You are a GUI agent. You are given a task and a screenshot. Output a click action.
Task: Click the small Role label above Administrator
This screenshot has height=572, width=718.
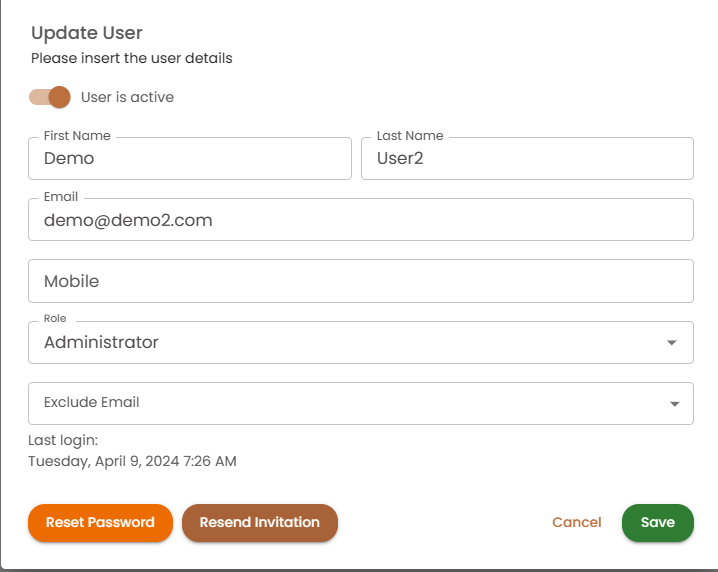pos(55,318)
